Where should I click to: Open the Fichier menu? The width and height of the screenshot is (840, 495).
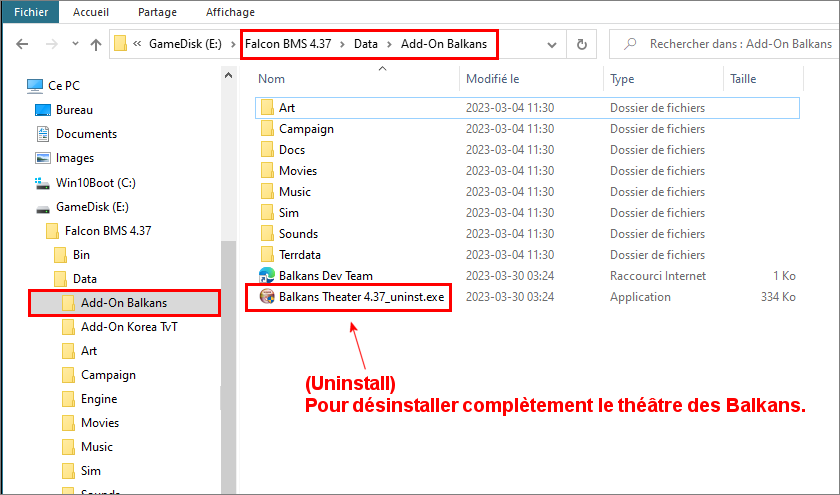[30, 12]
